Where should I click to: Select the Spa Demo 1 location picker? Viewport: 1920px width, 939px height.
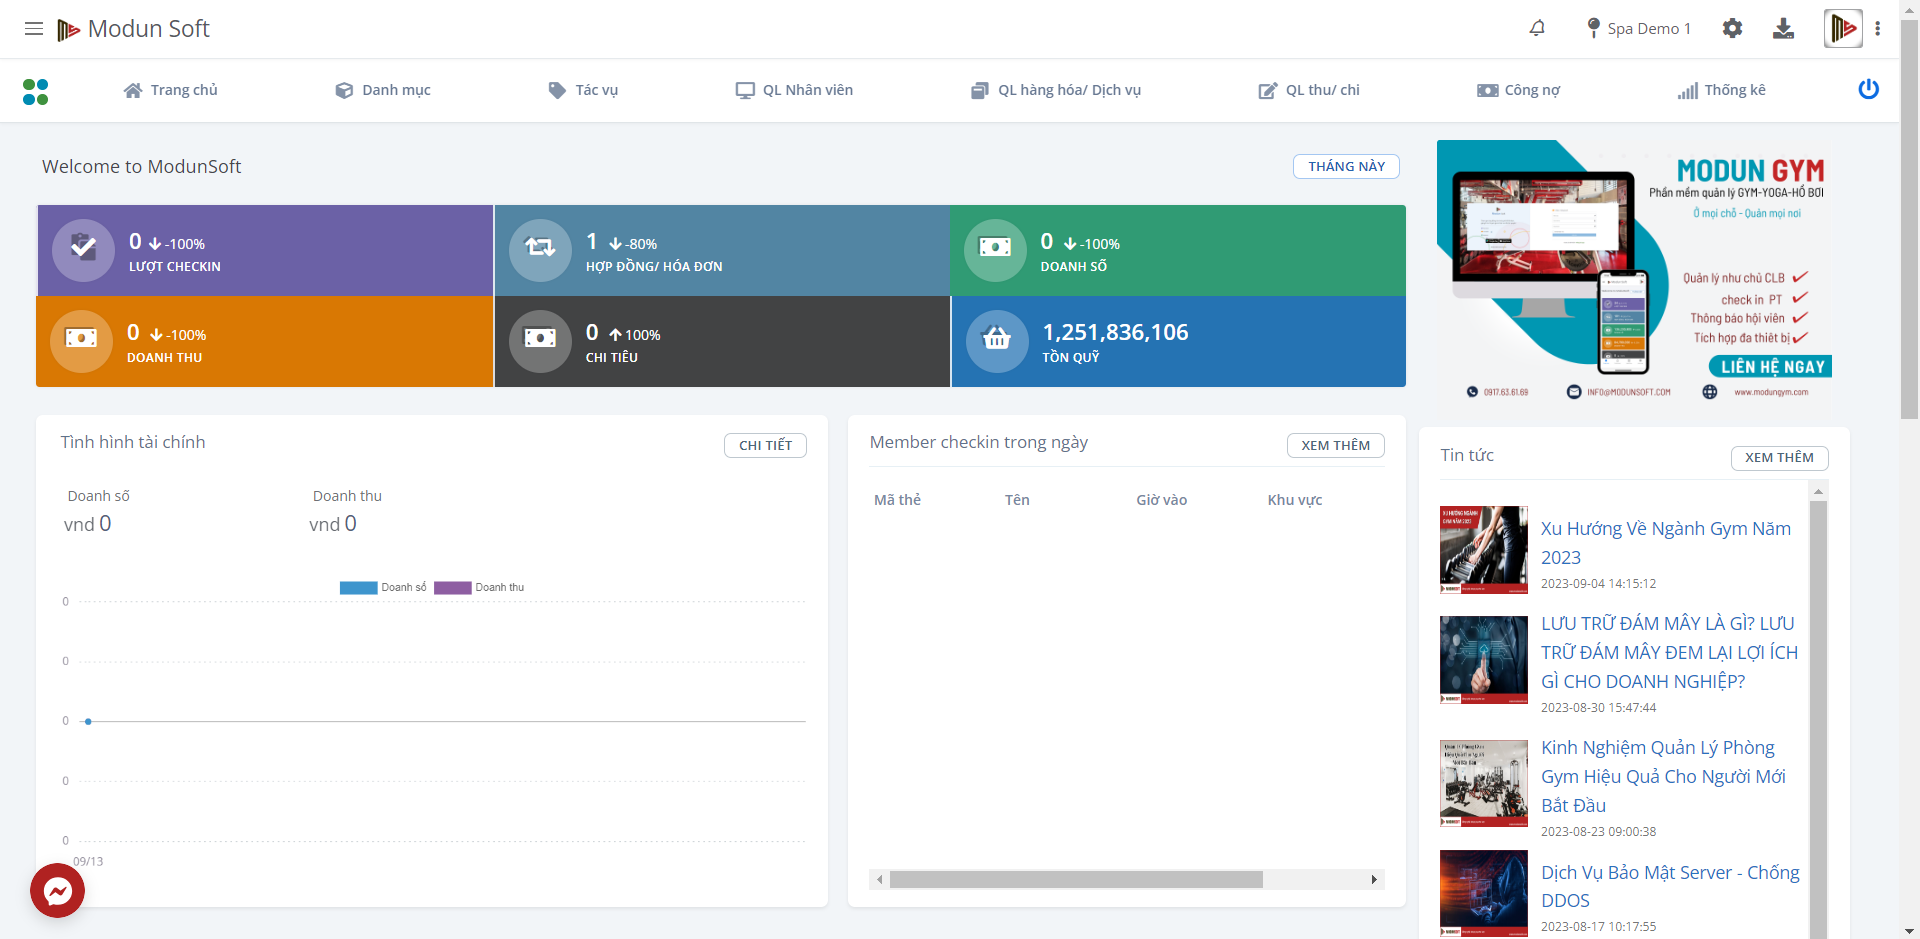(x=1639, y=29)
